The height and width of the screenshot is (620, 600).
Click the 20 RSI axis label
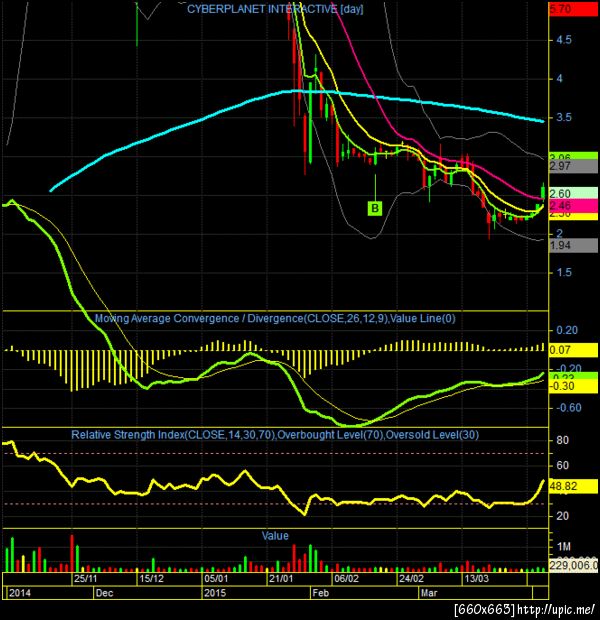562,516
